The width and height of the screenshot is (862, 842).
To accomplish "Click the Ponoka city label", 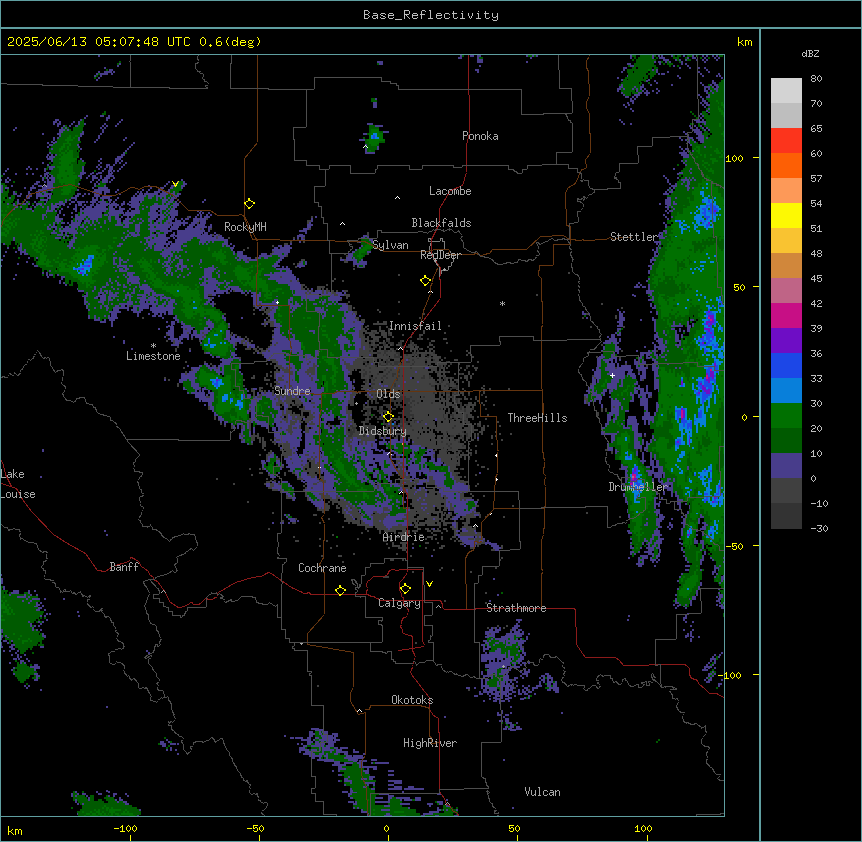I will click(480, 136).
